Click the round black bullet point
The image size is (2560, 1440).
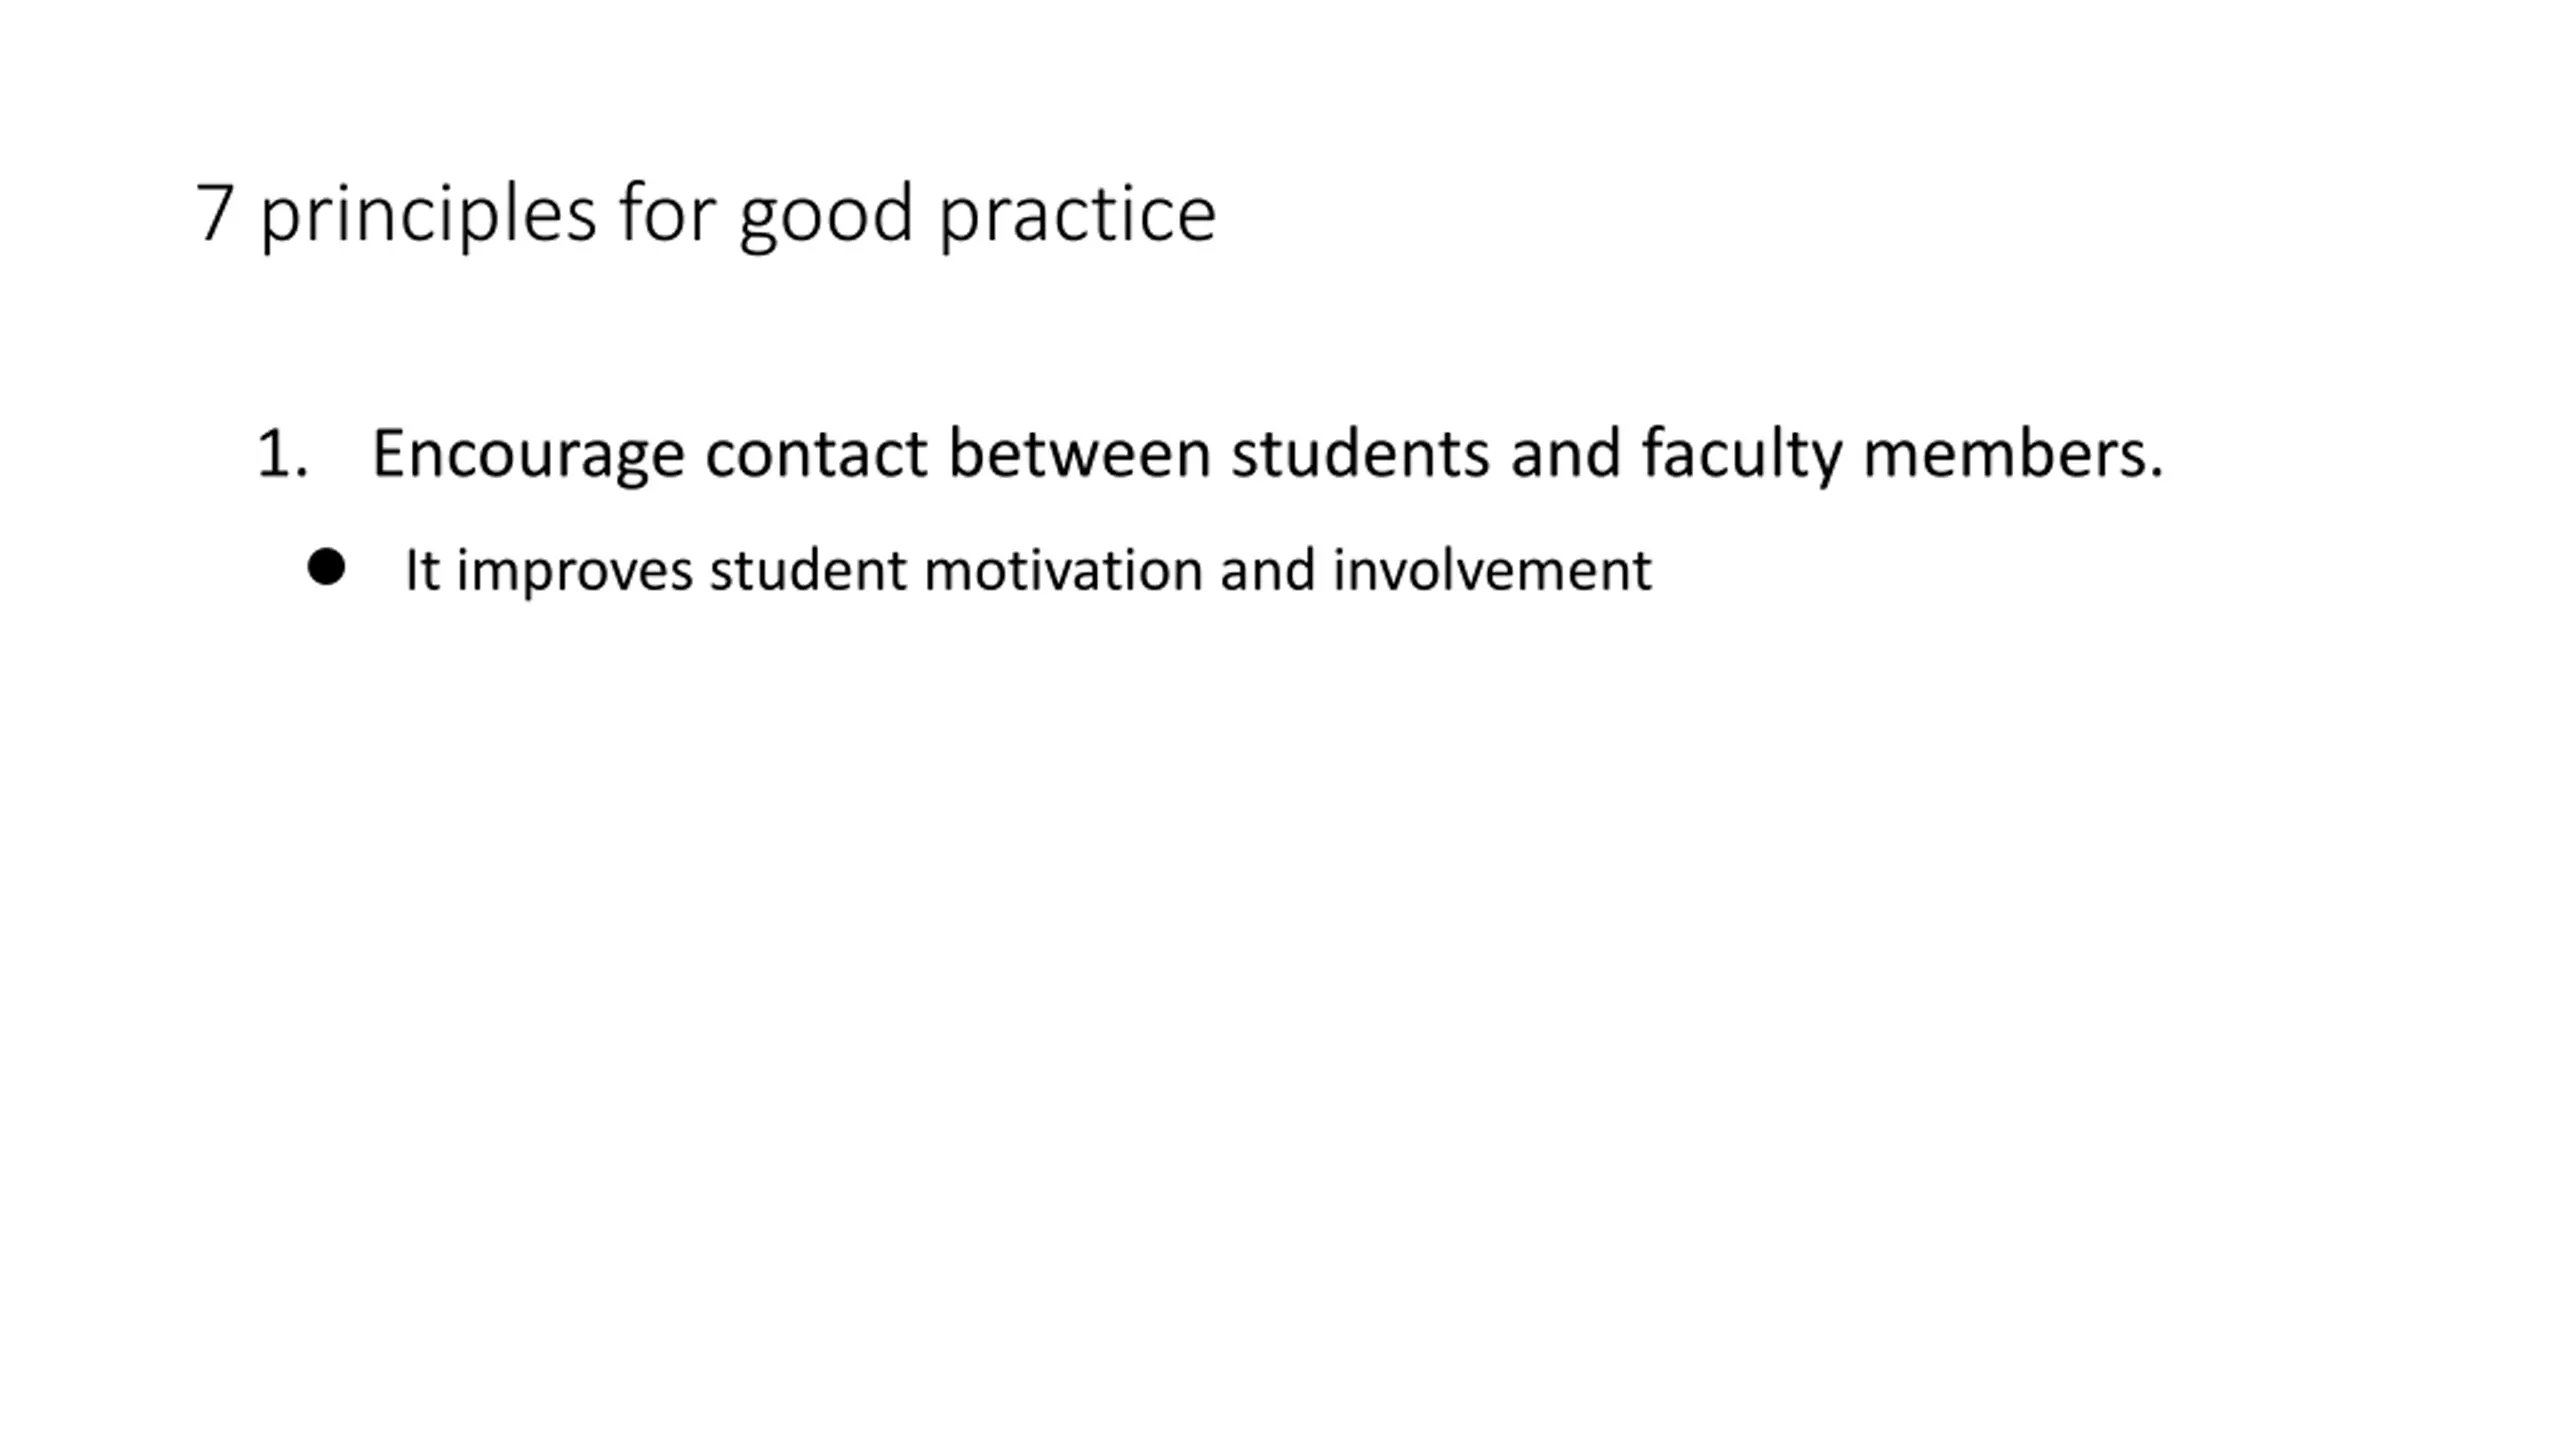pos(326,567)
